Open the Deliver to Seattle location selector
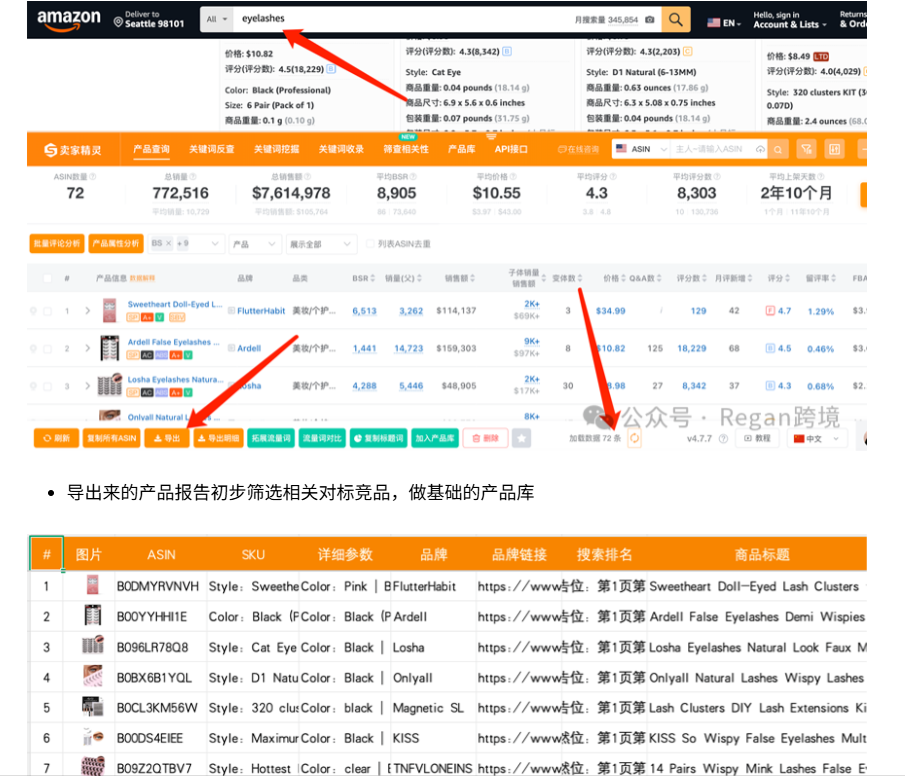The width and height of the screenshot is (905, 781). pos(149,20)
